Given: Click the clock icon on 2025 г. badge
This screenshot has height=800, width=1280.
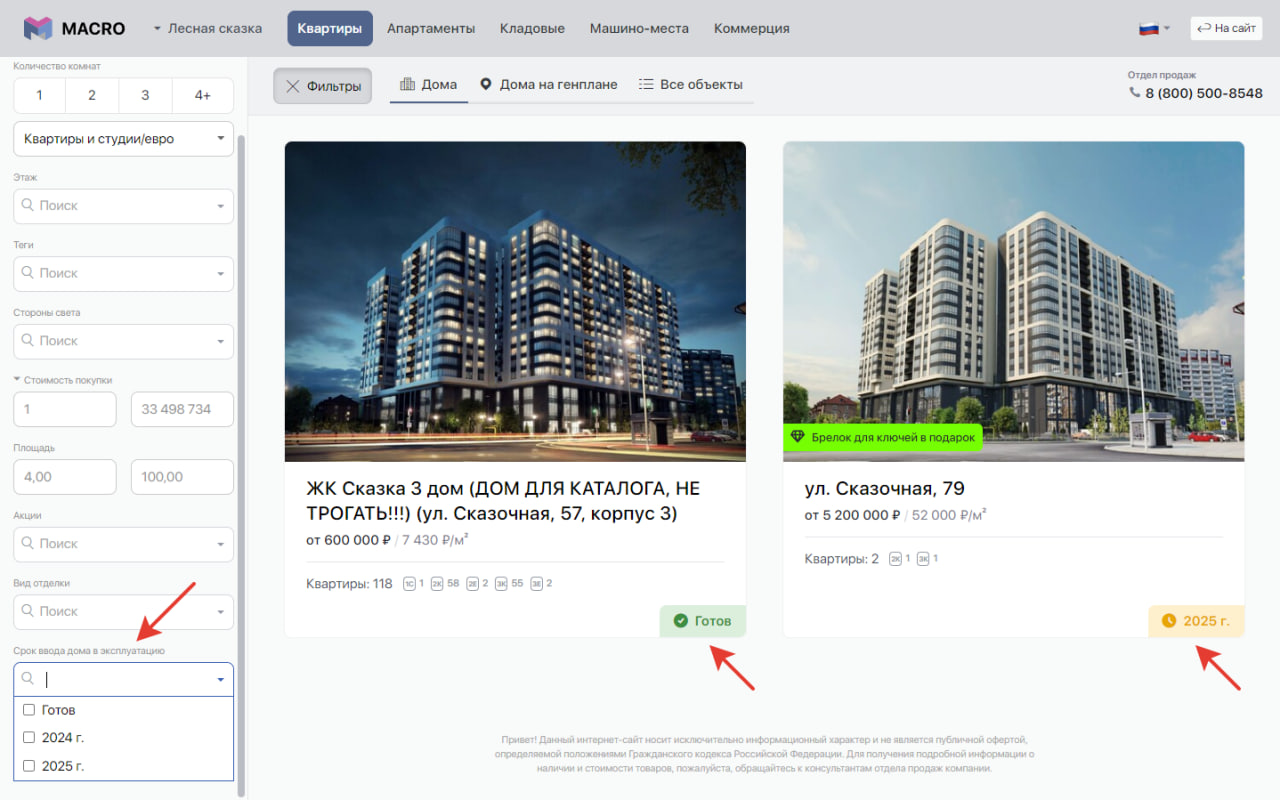Looking at the screenshot, I should click(x=1169, y=621).
